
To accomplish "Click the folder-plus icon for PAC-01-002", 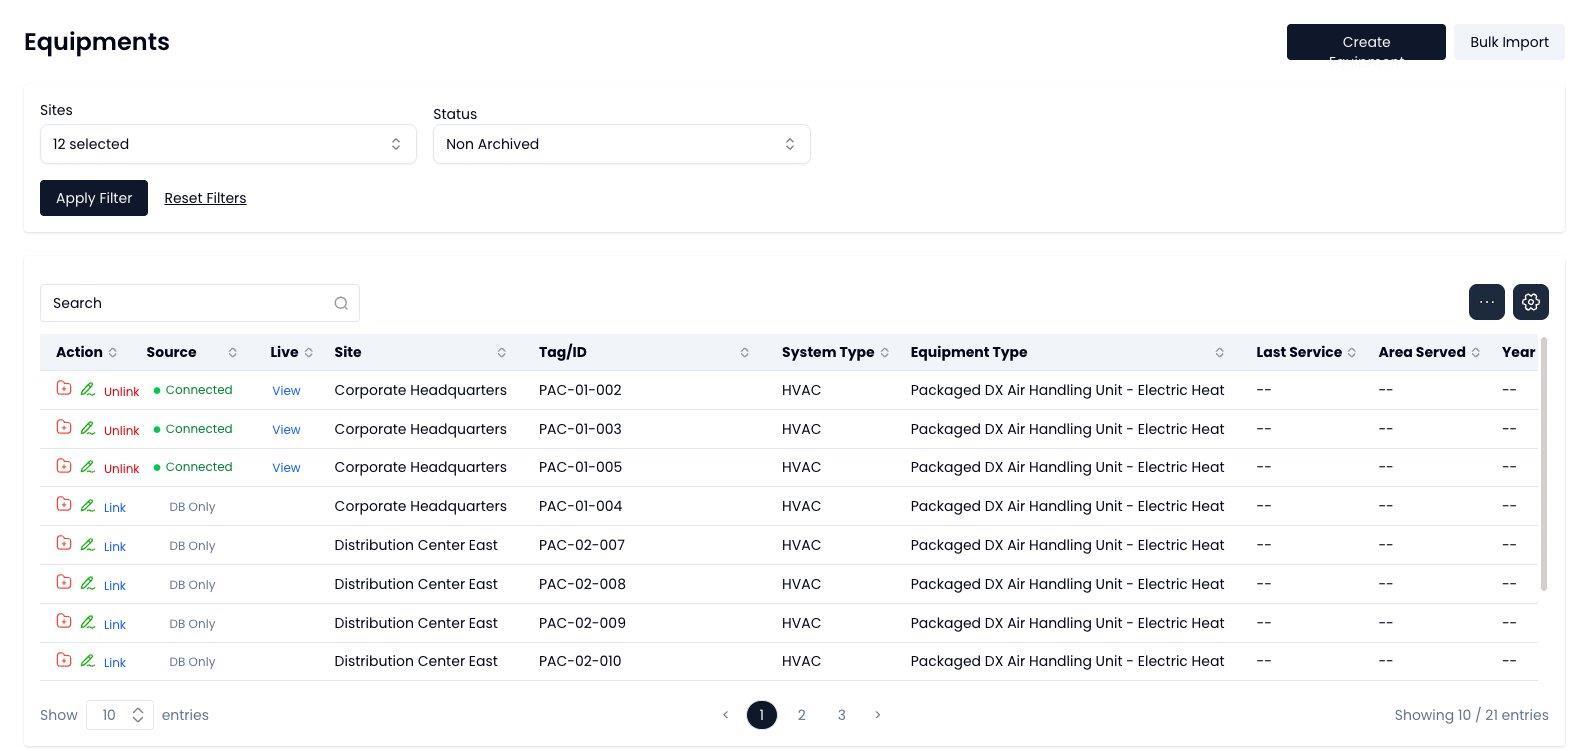I will point(64,388).
